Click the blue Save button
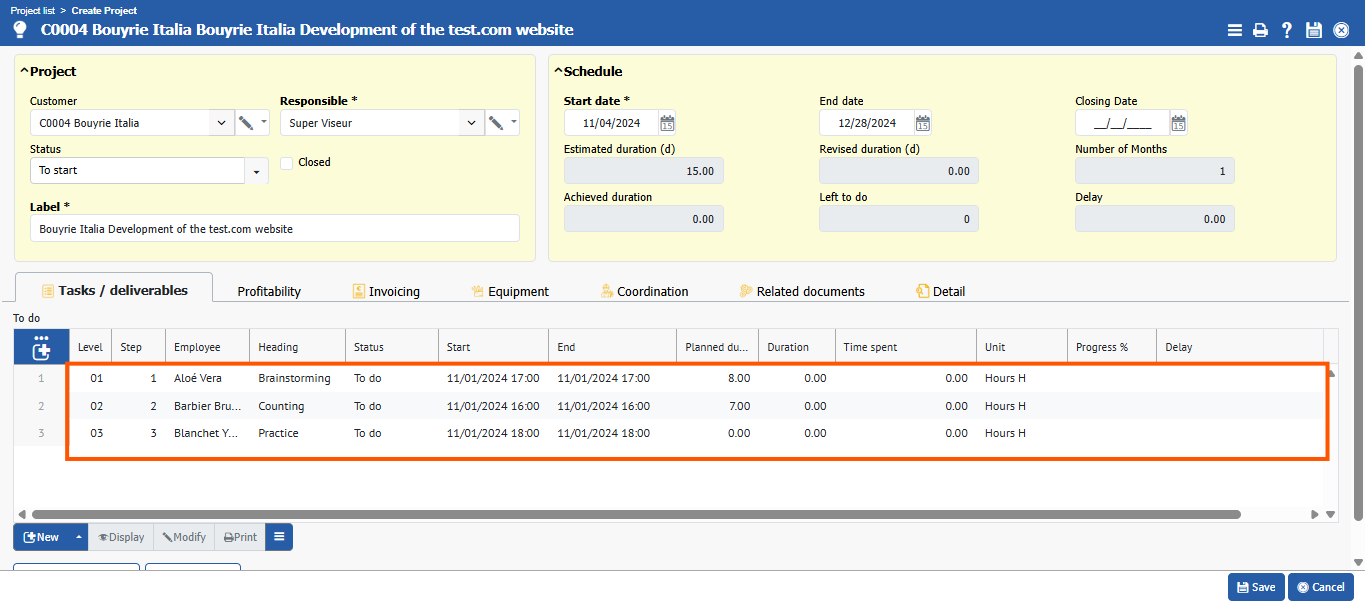 (x=1256, y=587)
